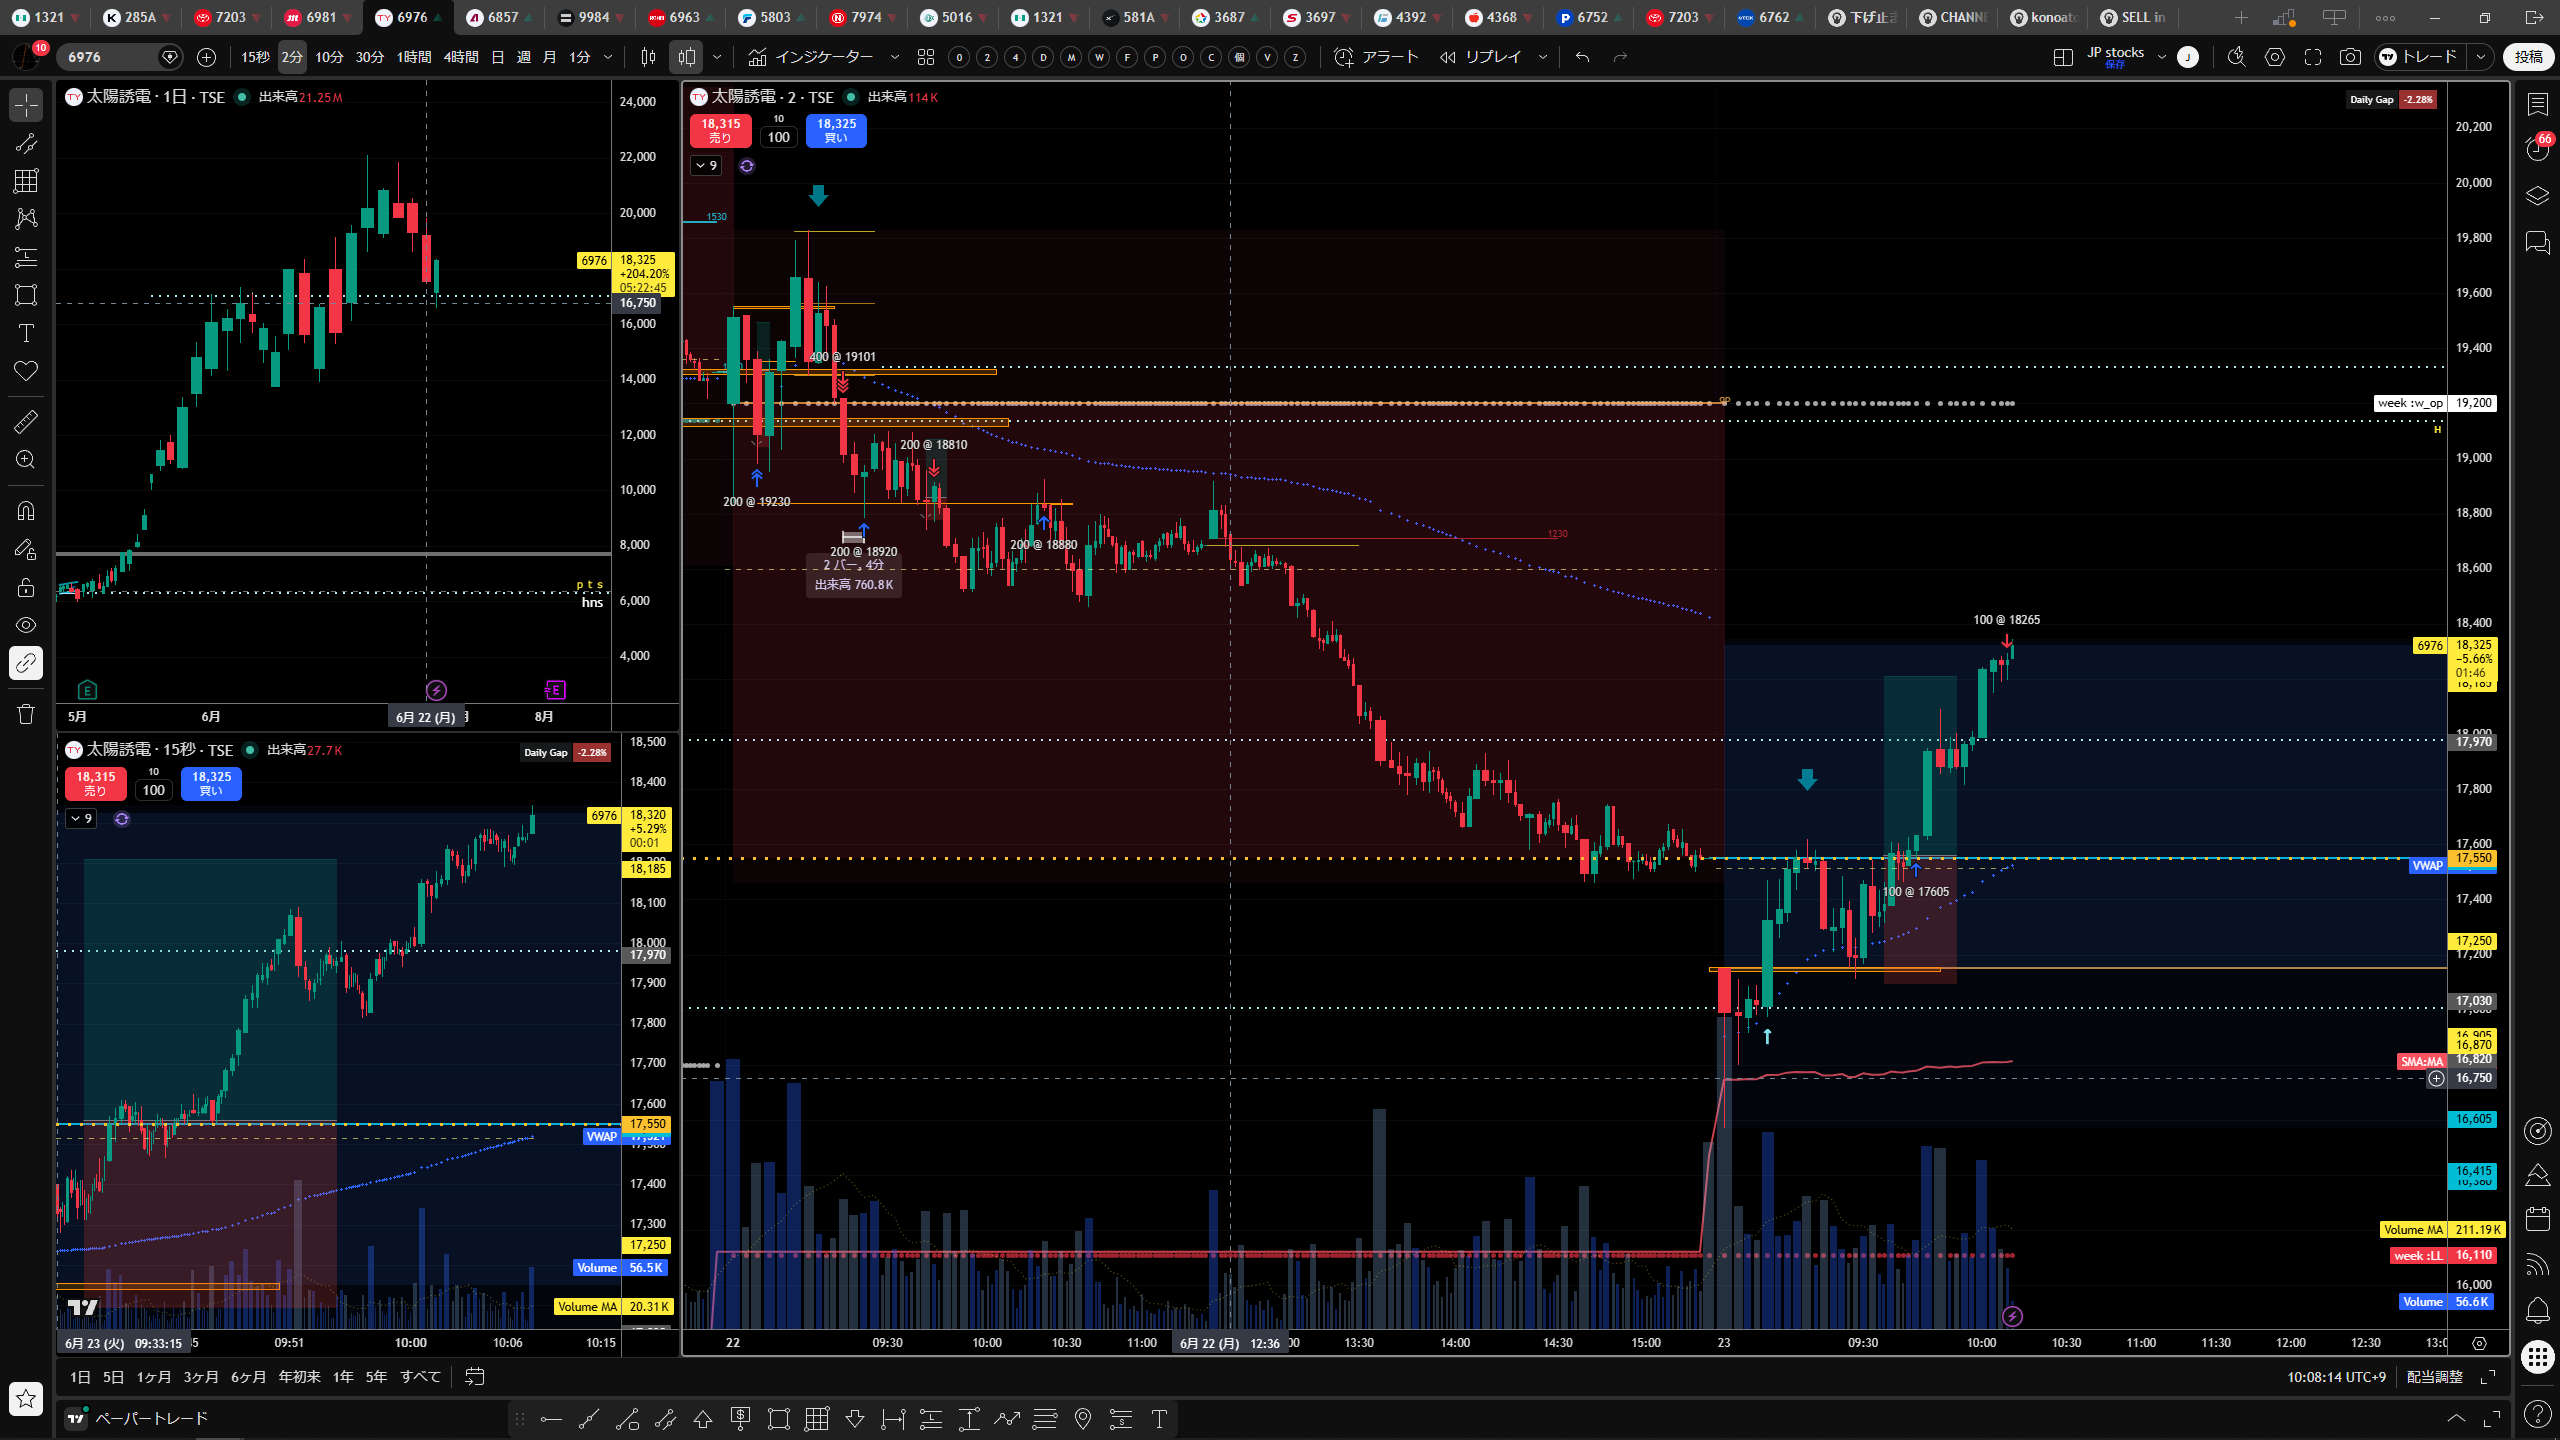Open the calendar panel in right sidebar
Image resolution: width=2560 pixels, height=1440 pixels.
[x=2537, y=1219]
